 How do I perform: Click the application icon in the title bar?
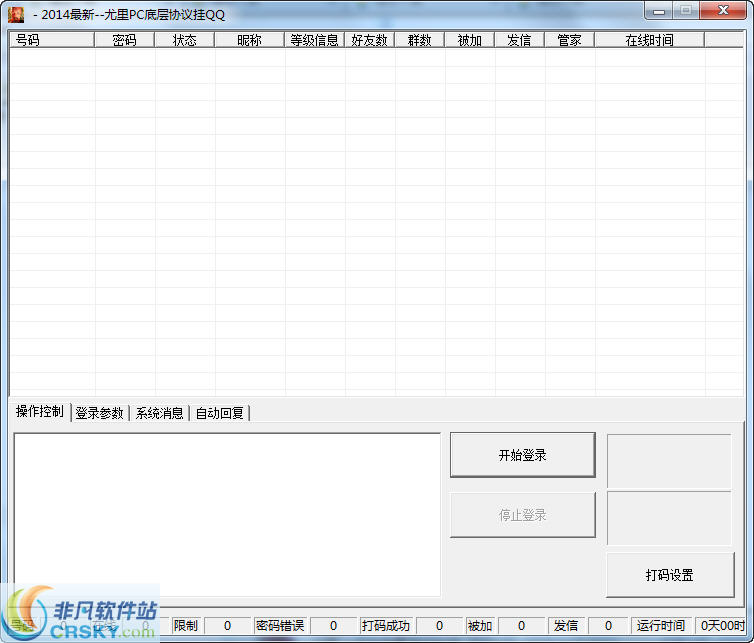(x=16, y=14)
